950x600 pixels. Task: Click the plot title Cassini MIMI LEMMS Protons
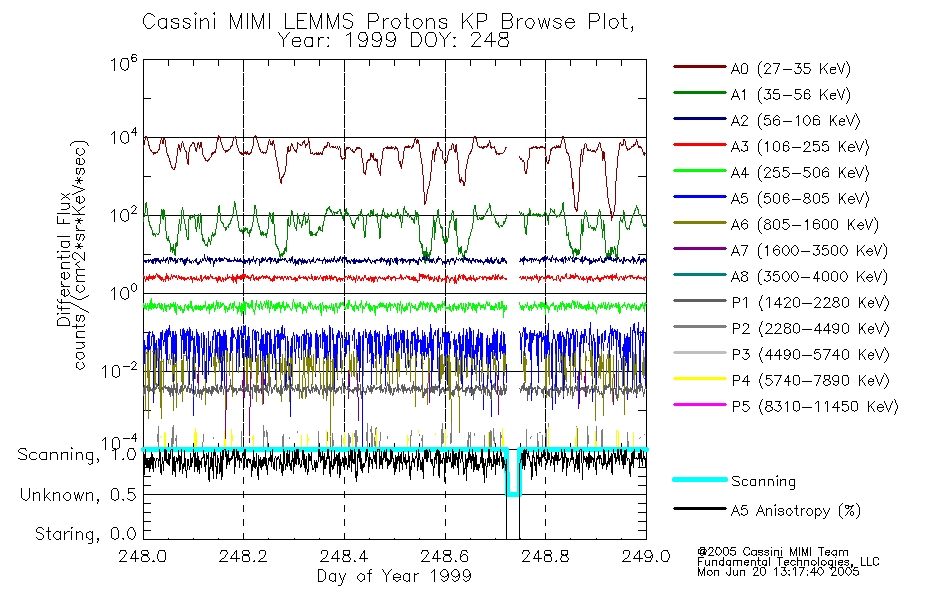click(x=388, y=22)
